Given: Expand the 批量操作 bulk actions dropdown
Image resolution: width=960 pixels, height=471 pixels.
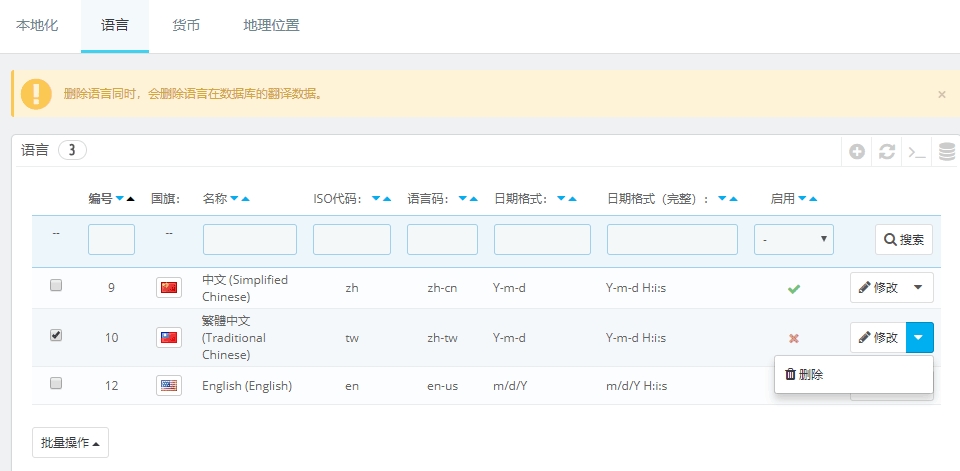Looking at the screenshot, I should 70,443.
